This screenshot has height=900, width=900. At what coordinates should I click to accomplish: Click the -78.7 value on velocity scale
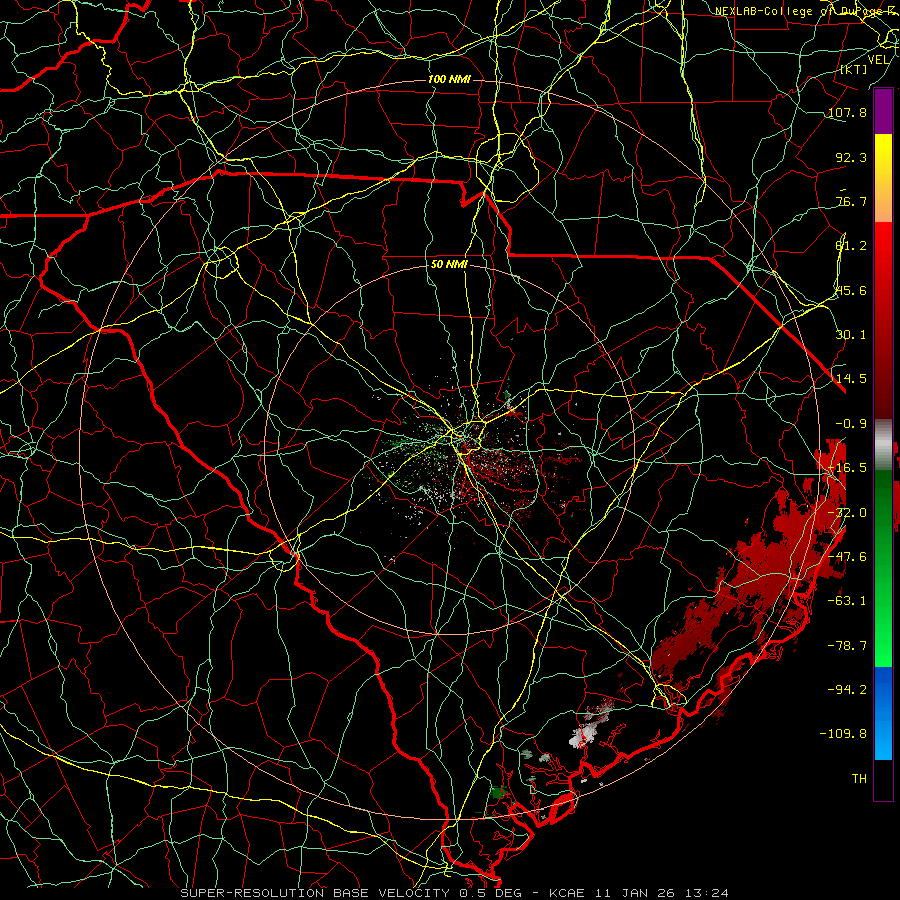(847, 646)
